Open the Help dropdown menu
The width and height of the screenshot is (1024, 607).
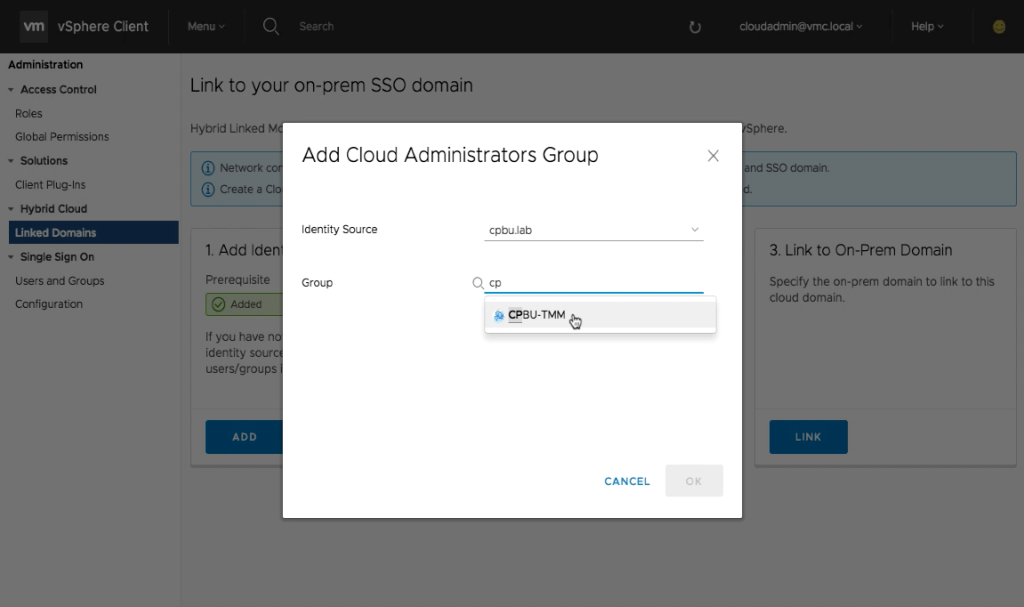point(927,27)
